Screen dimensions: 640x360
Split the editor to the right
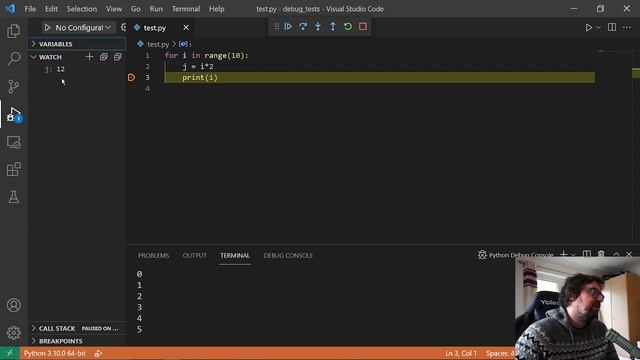coord(612,27)
